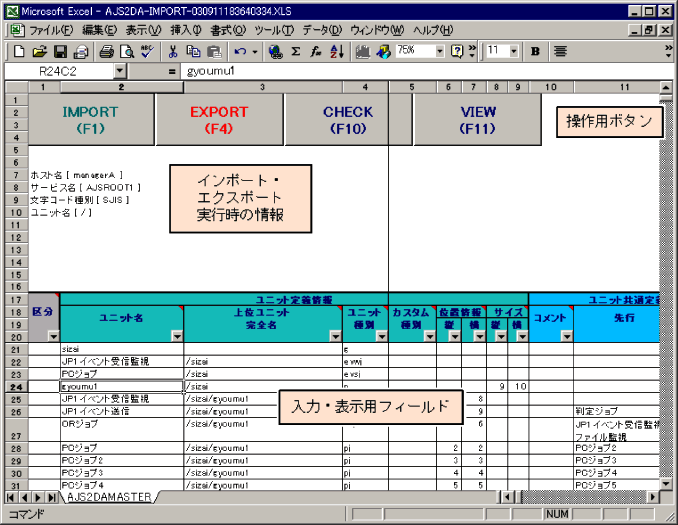Expand the undo history dropdown arrow

255,52
